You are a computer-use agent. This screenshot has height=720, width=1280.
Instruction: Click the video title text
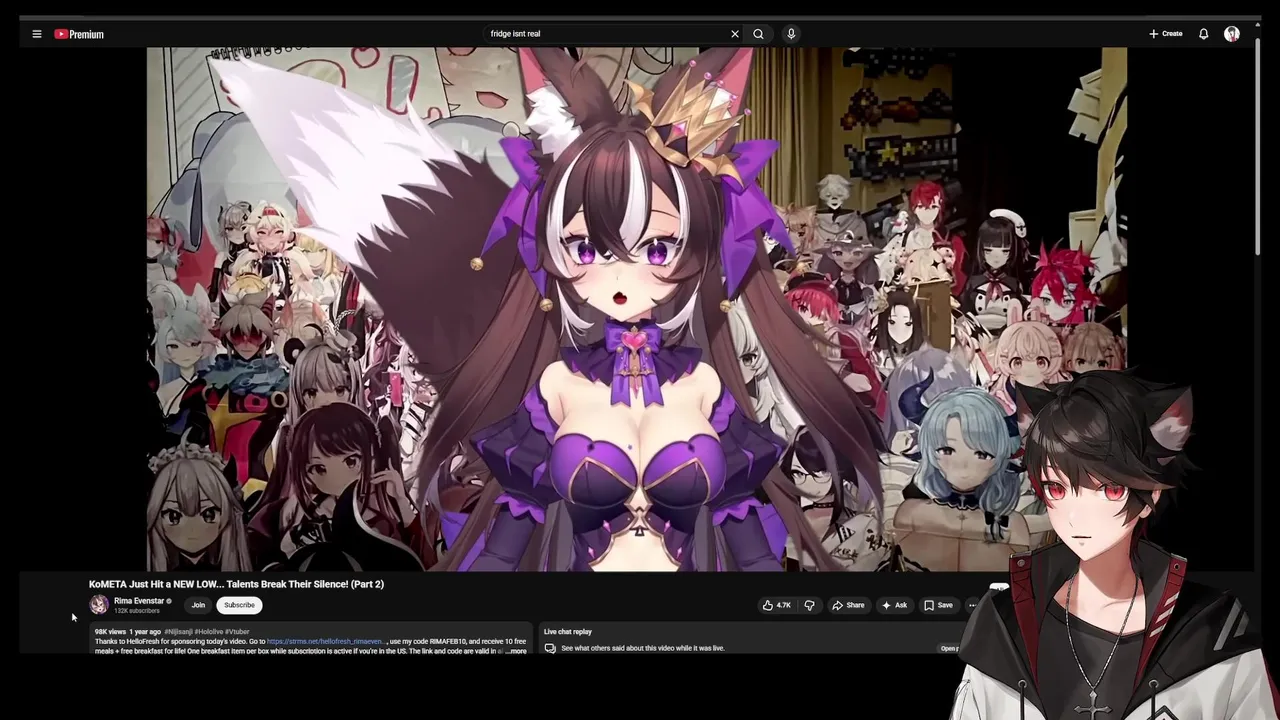[236, 584]
